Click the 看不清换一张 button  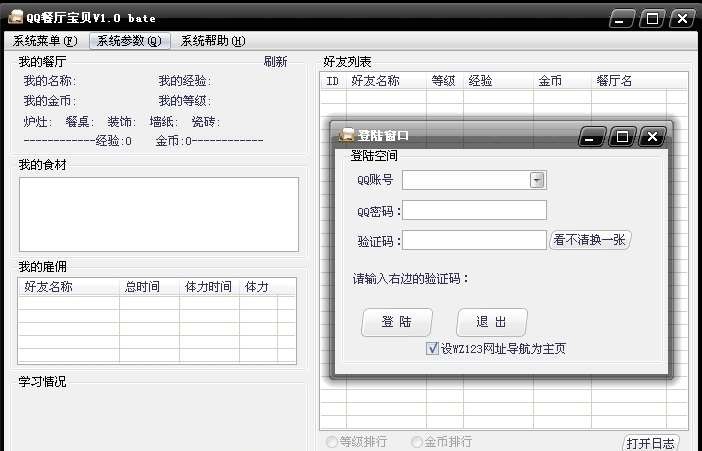point(590,240)
